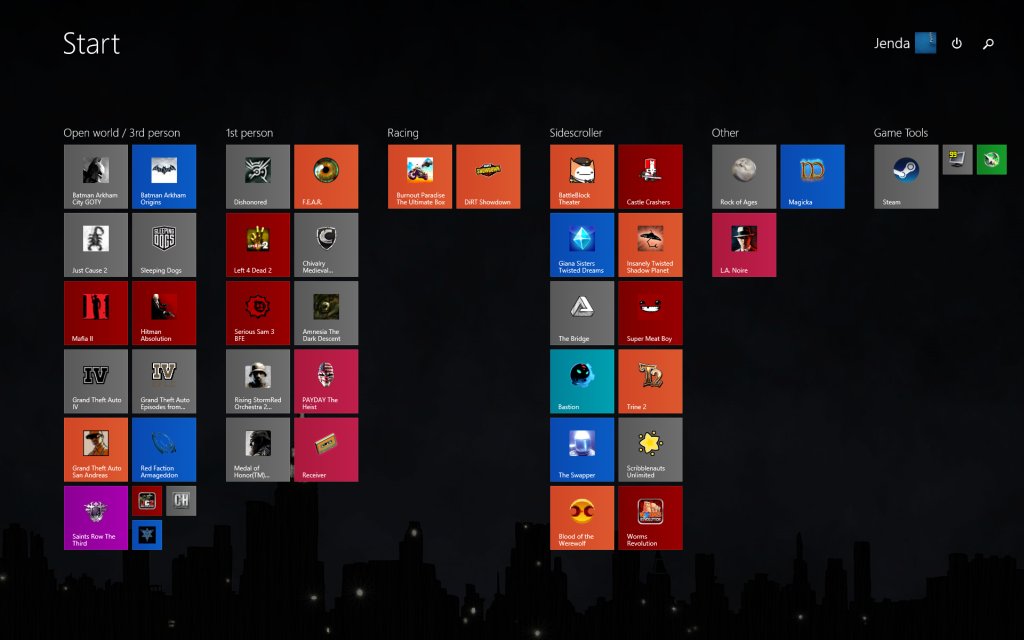1024x640 pixels.
Task: Launch the DiRT Showdown tile
Action: click(488, 176)
